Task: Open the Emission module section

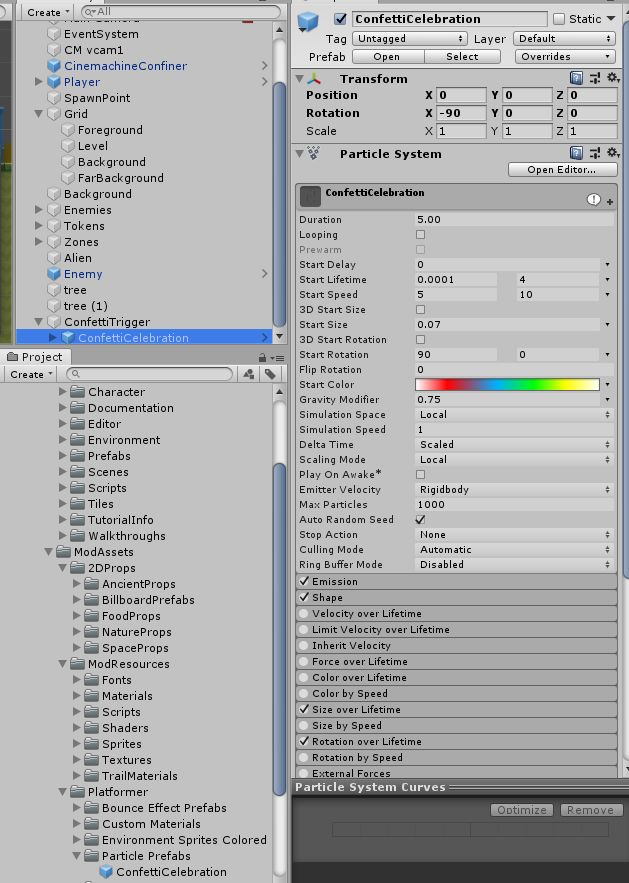Action: tap(335, 581)
